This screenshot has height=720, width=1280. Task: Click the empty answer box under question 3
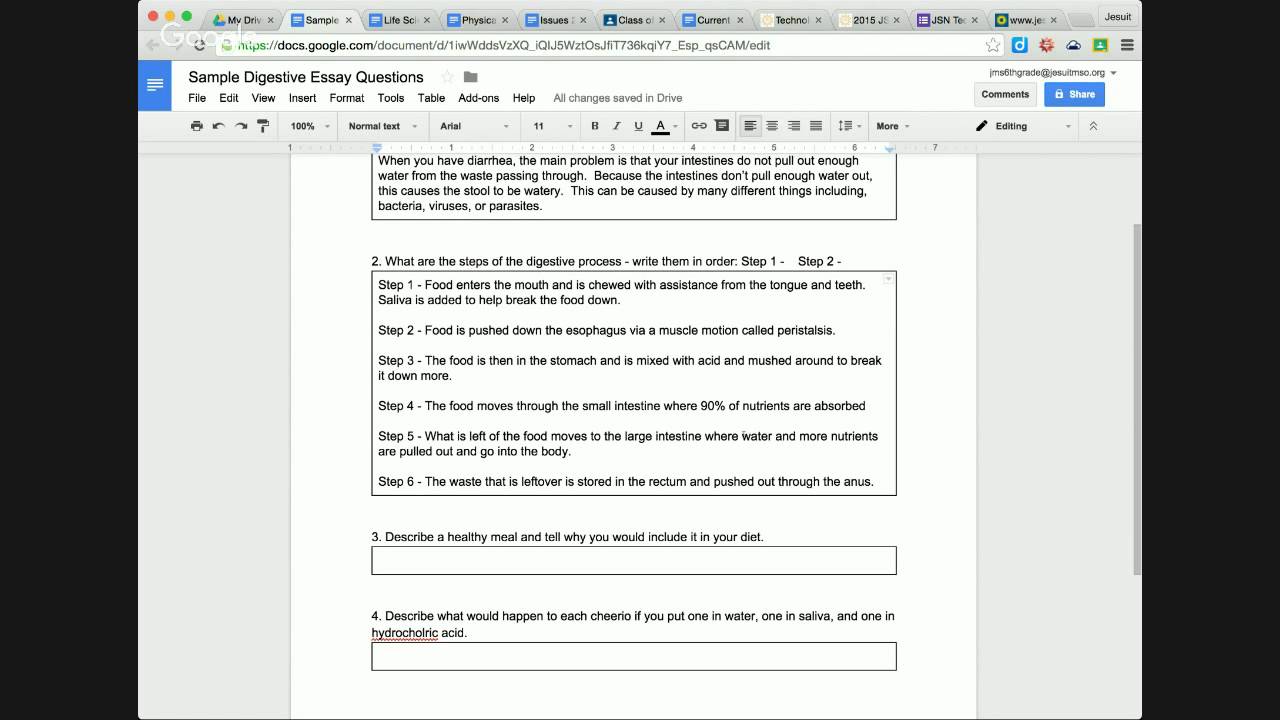coord(634,560)
